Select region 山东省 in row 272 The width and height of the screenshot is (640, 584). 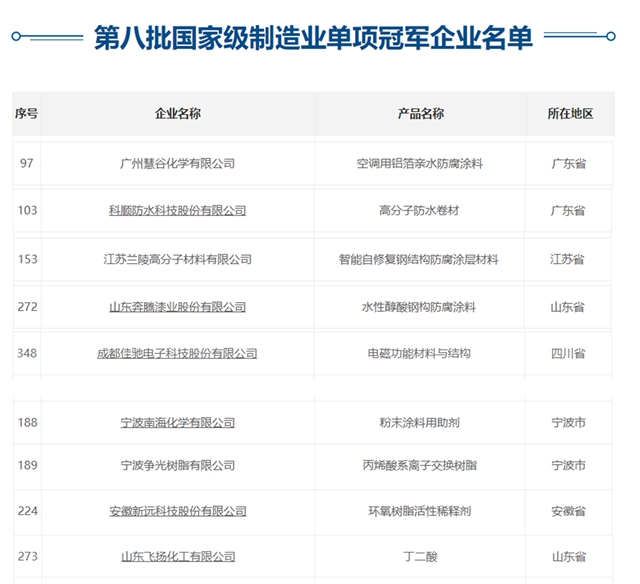[x=567, y=307]
